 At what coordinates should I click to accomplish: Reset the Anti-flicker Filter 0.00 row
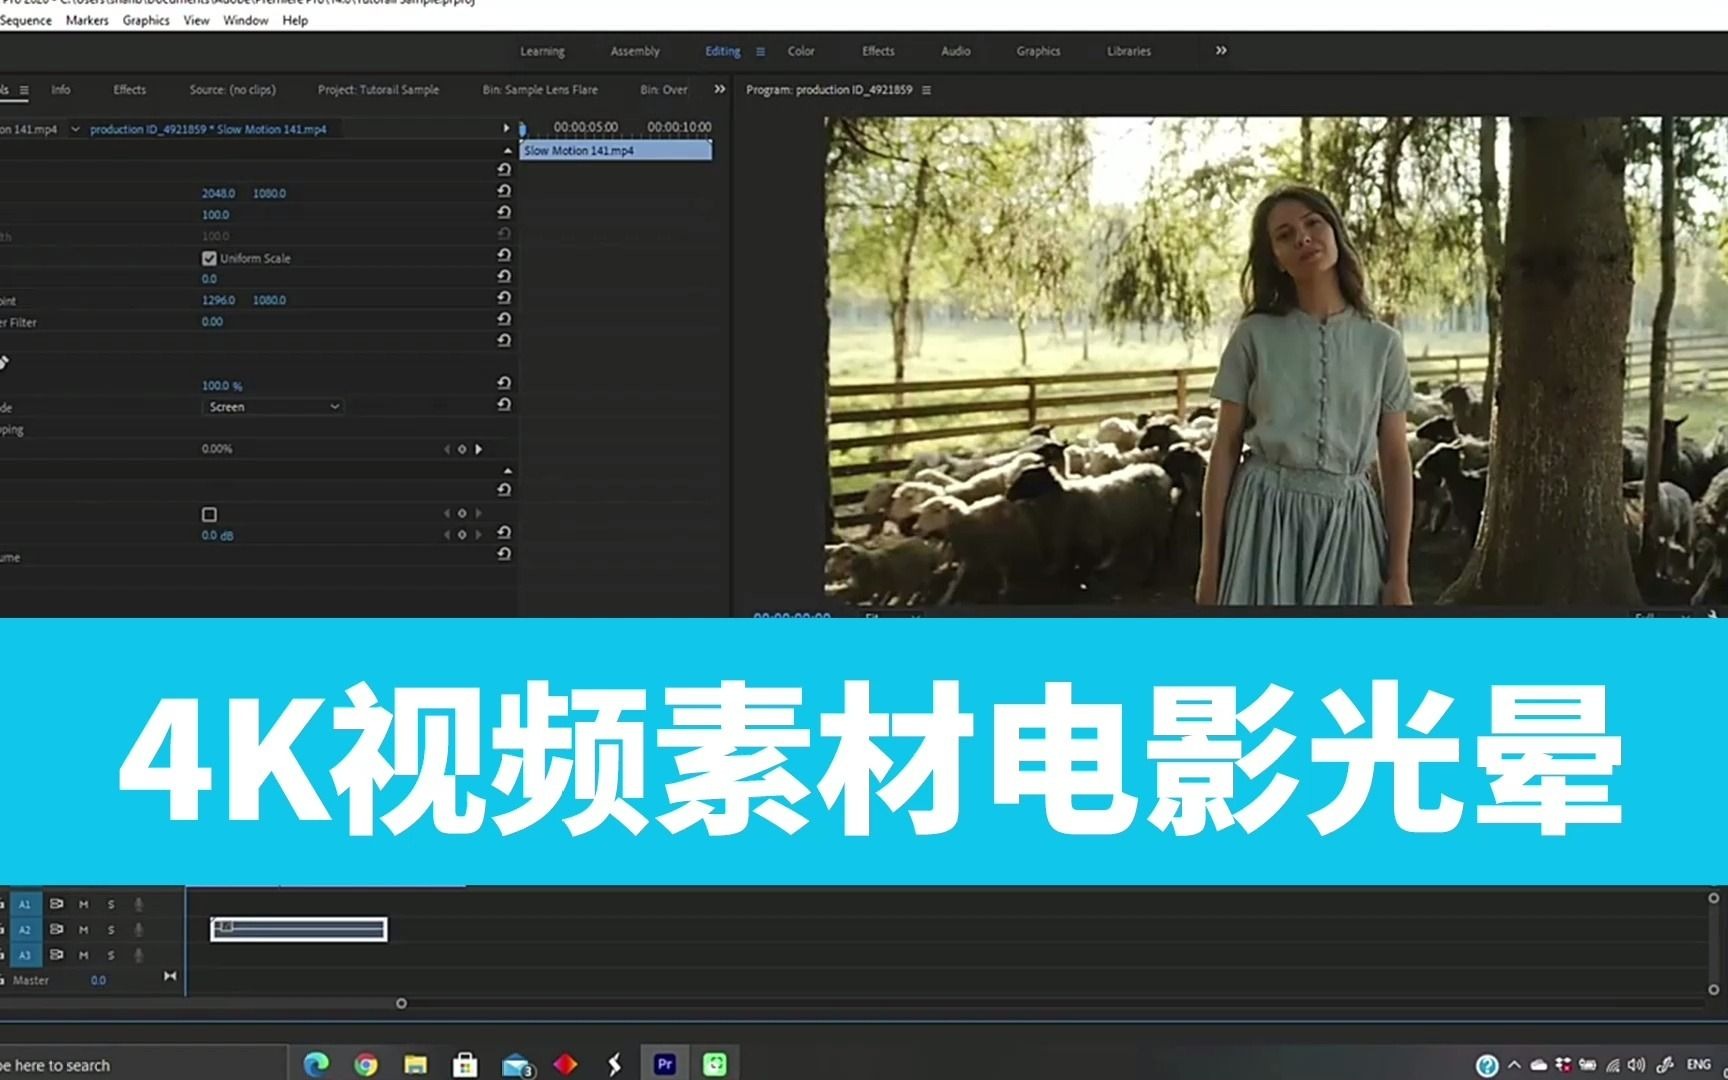pyautogui.click(x=504, y=320)
